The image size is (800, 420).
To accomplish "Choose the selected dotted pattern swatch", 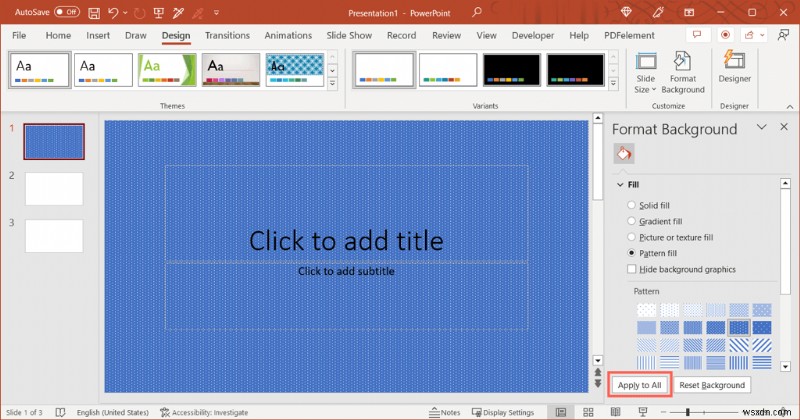I will point(739,327).
